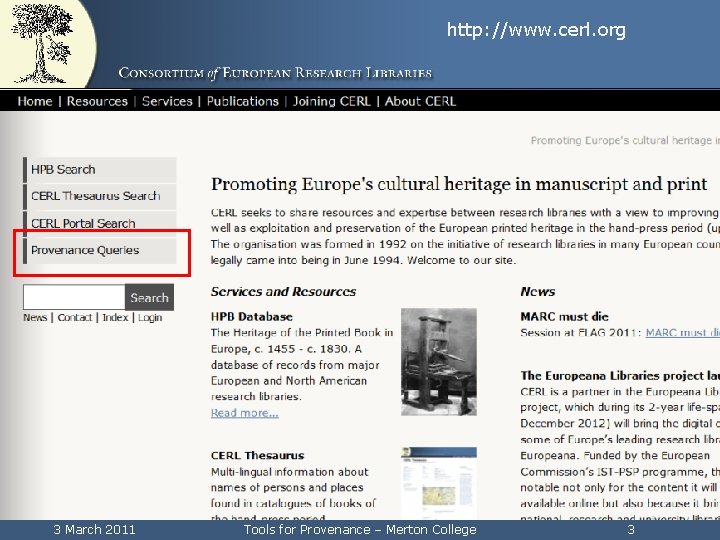Click the Consortium of European Research Libraries title

click(275, 73)
